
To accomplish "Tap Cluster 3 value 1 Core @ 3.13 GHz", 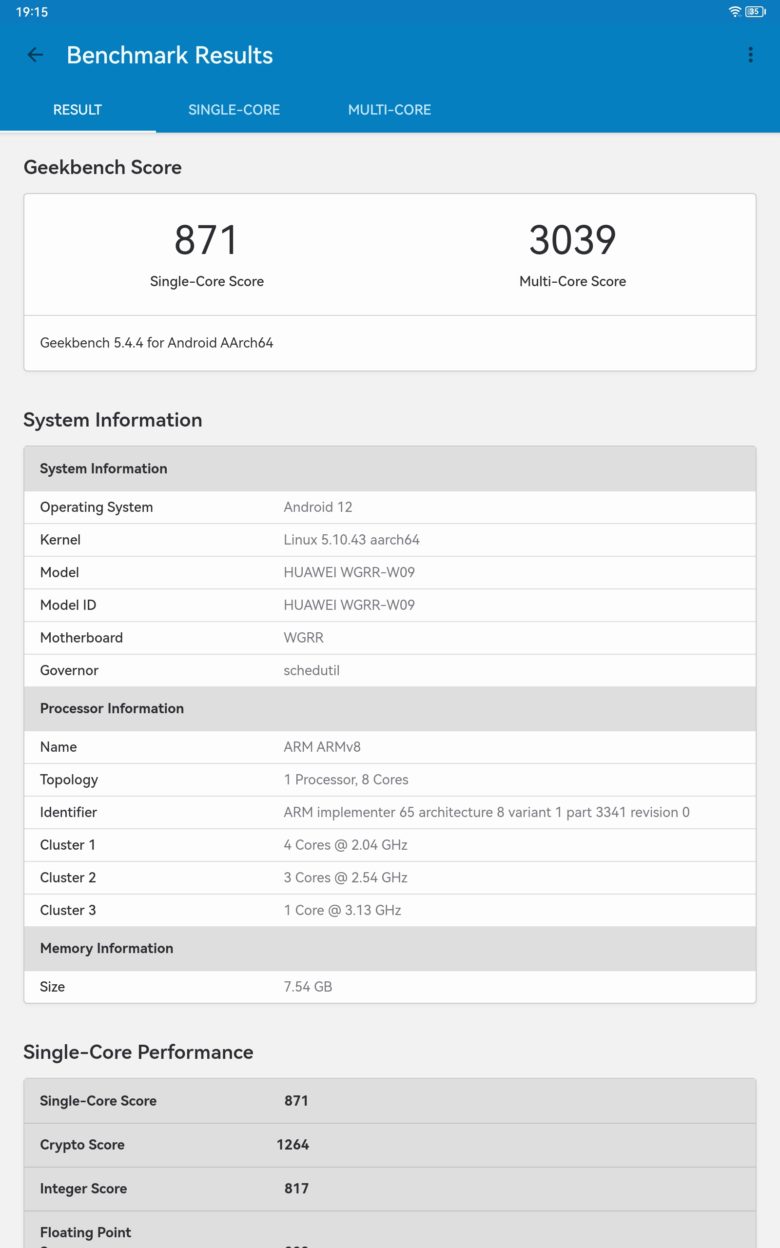I will (343, 910).
